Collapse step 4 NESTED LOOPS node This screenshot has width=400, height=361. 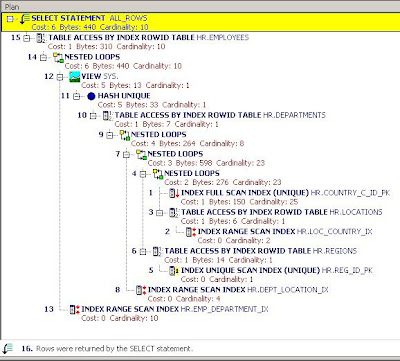(x=143, y=174)
